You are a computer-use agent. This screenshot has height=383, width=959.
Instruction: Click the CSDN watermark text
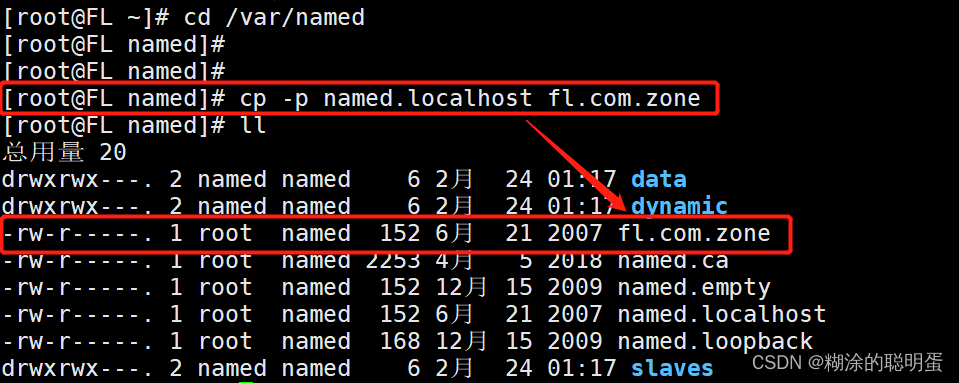pyautogui.click(x=847, y=363)
